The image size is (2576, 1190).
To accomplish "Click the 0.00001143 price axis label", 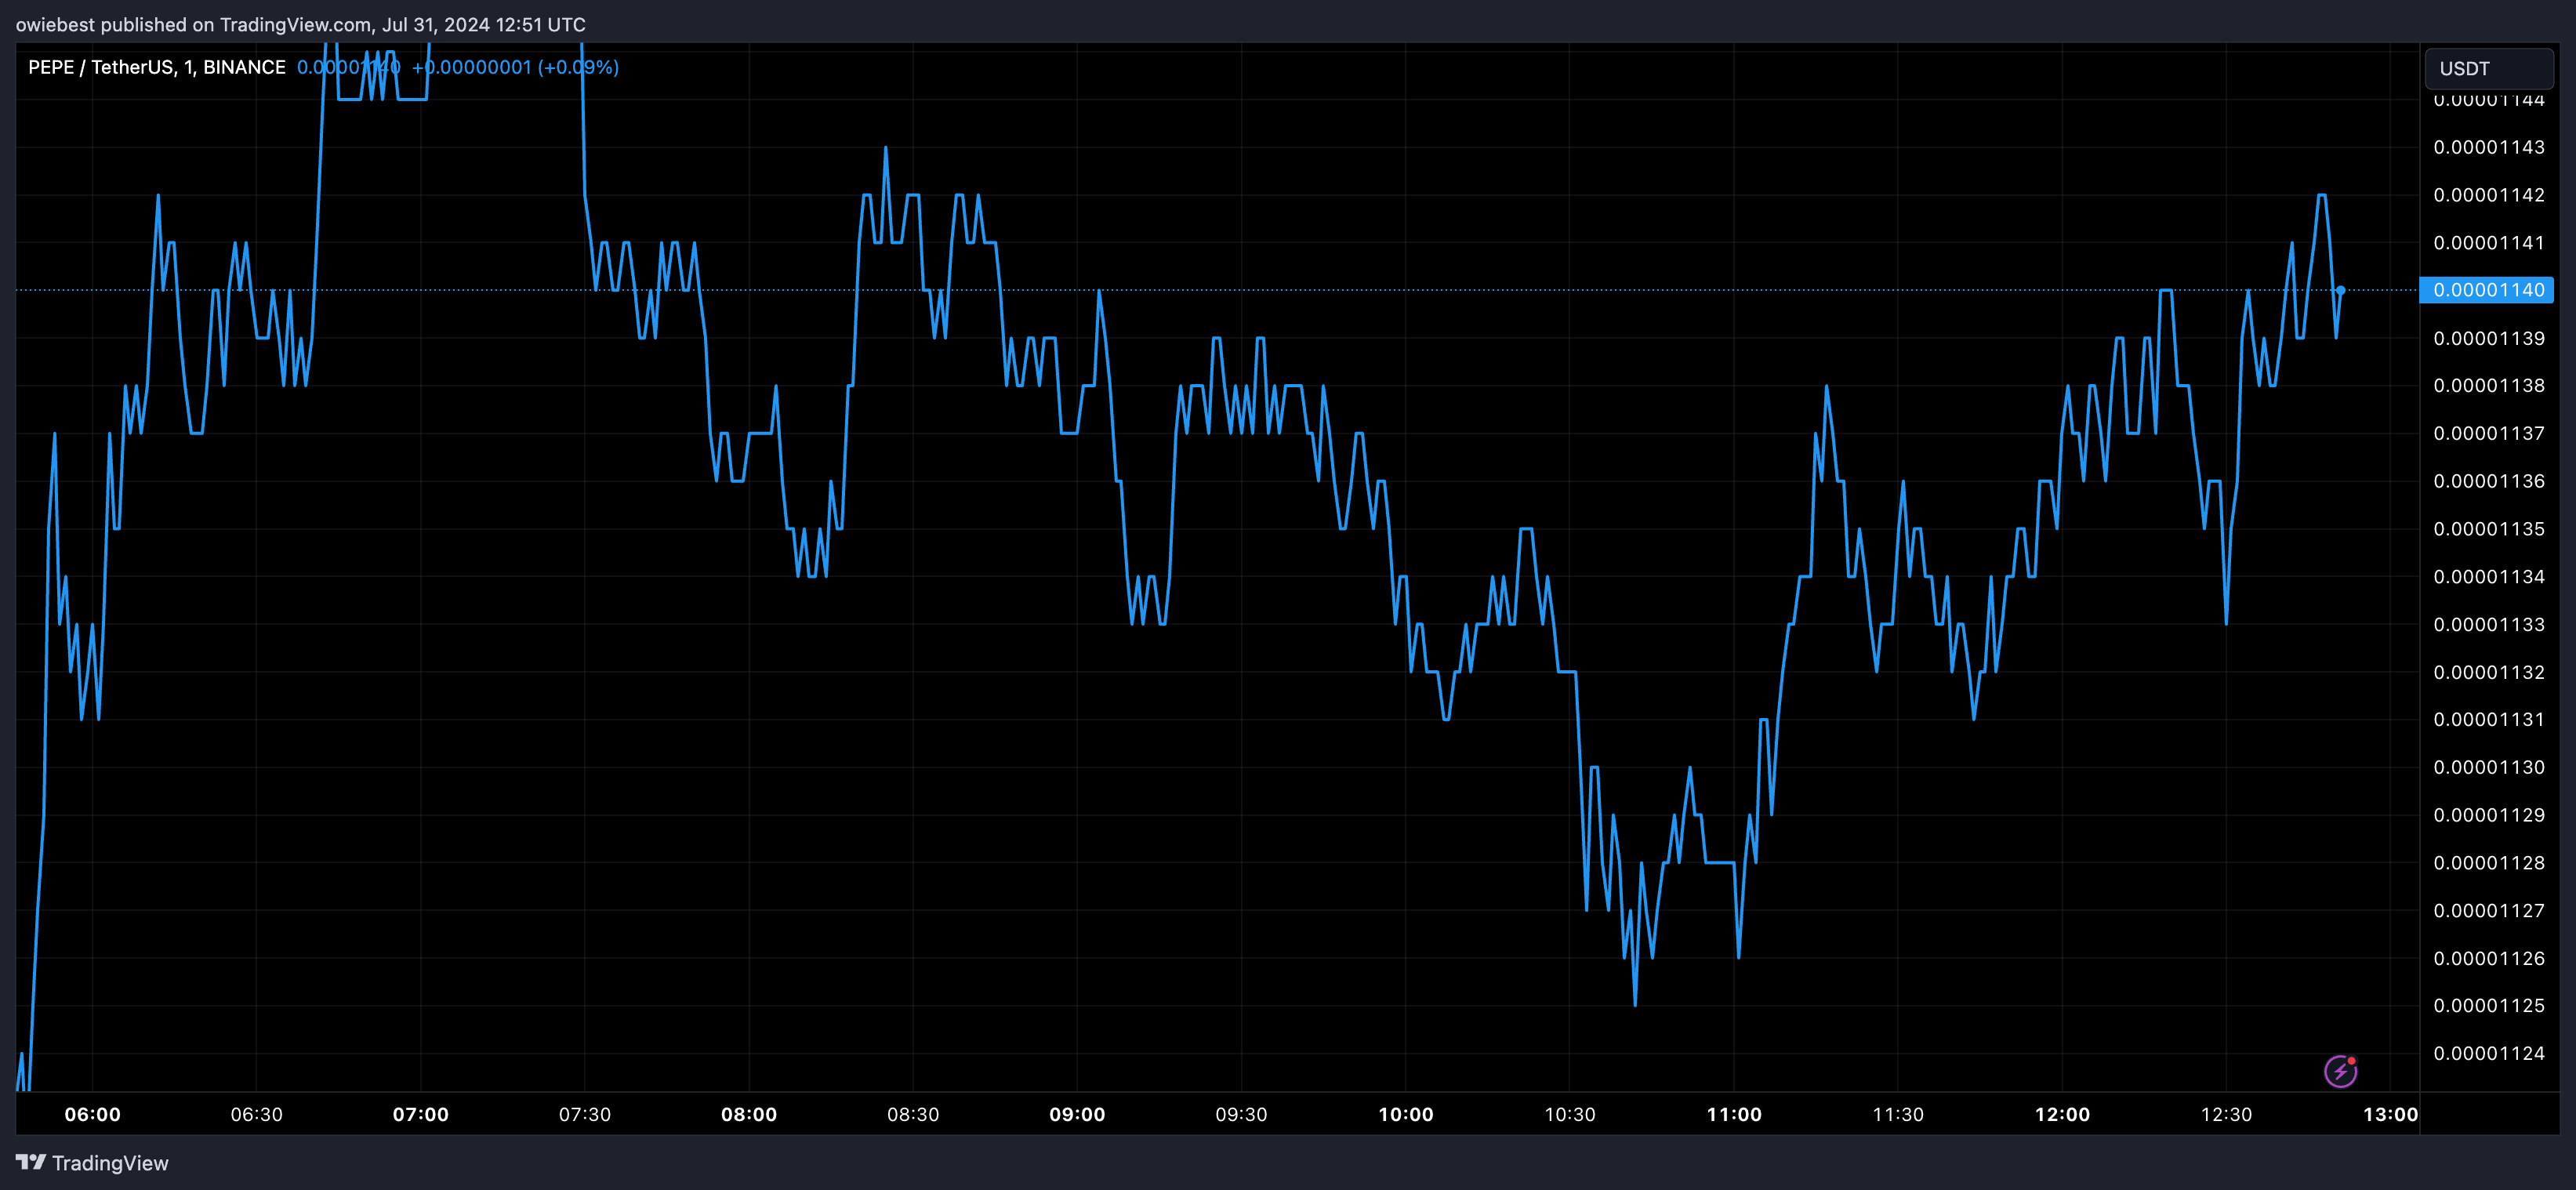I will tap(2489, 147).
